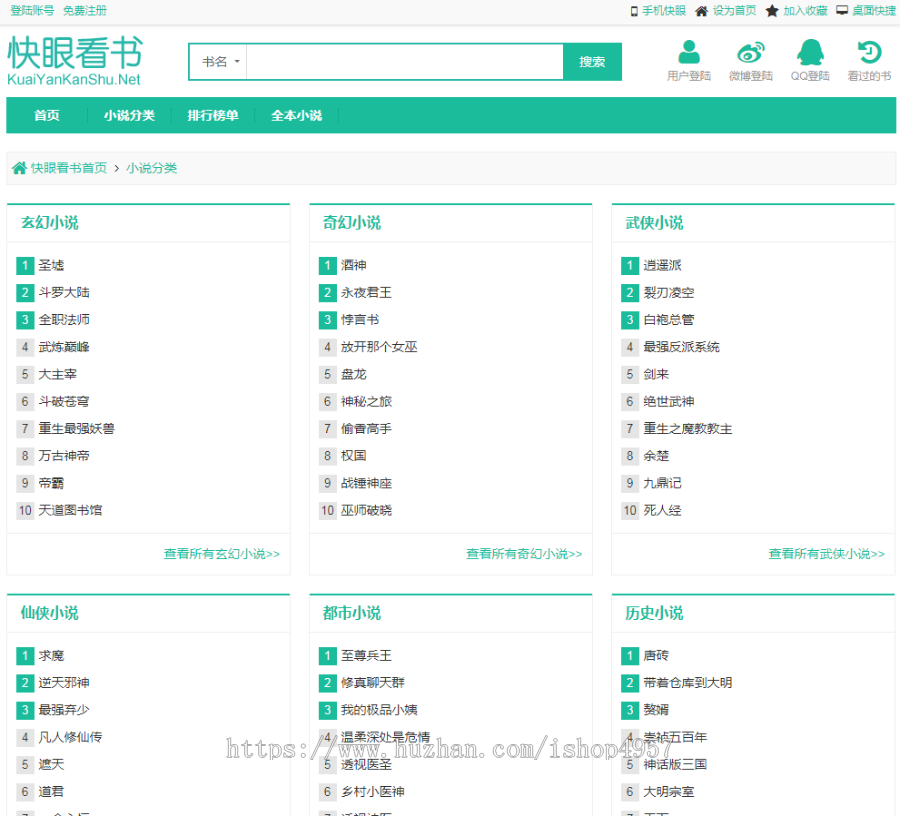The height and width of the screenshot is (816, 900).
Task: Open the 奇幻小说 category heading
Action: [352, 223]
